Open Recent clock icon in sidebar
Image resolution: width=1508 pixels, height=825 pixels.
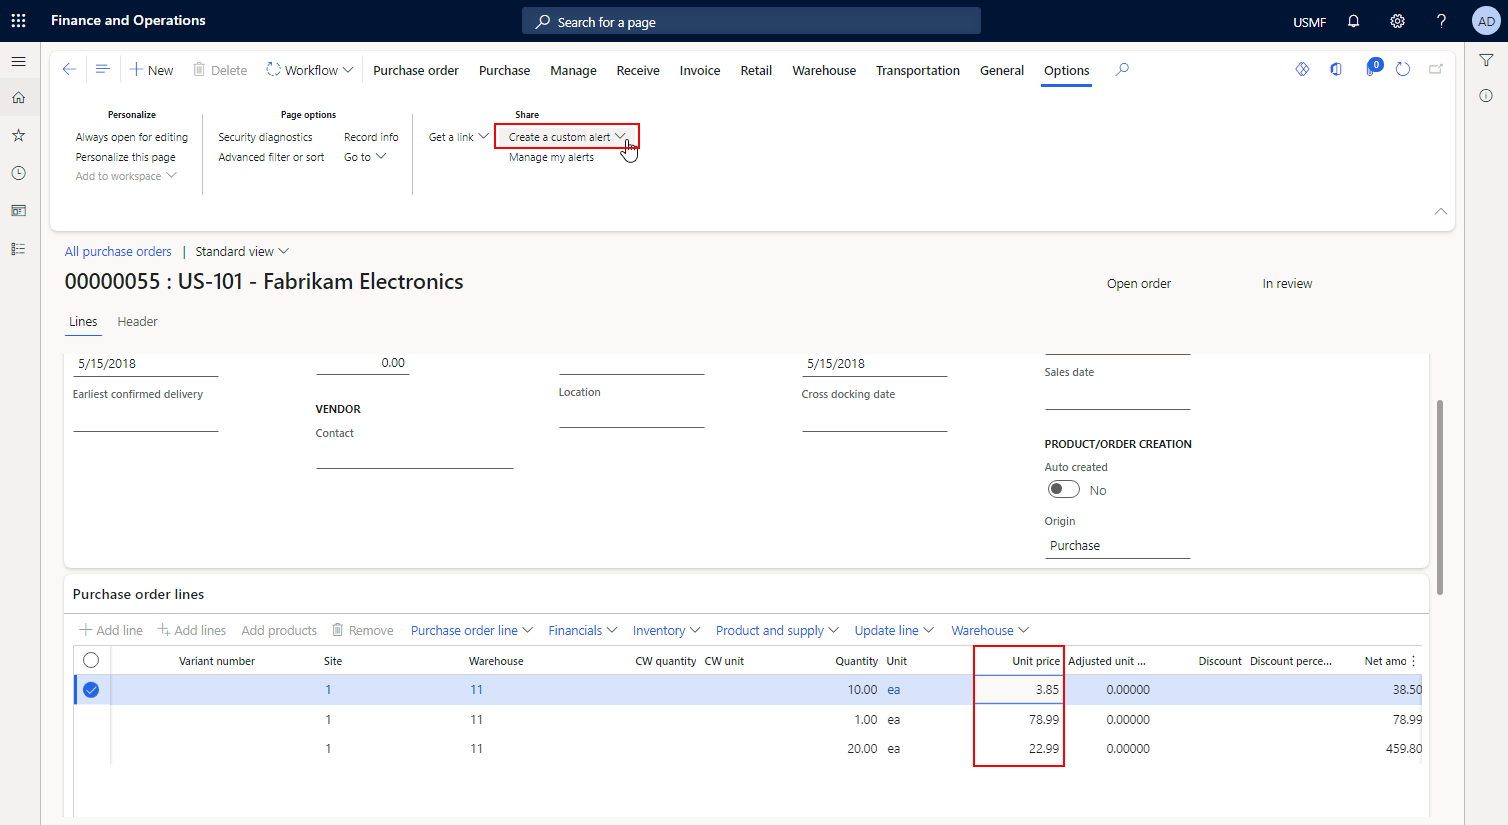[x=18, y=173]
